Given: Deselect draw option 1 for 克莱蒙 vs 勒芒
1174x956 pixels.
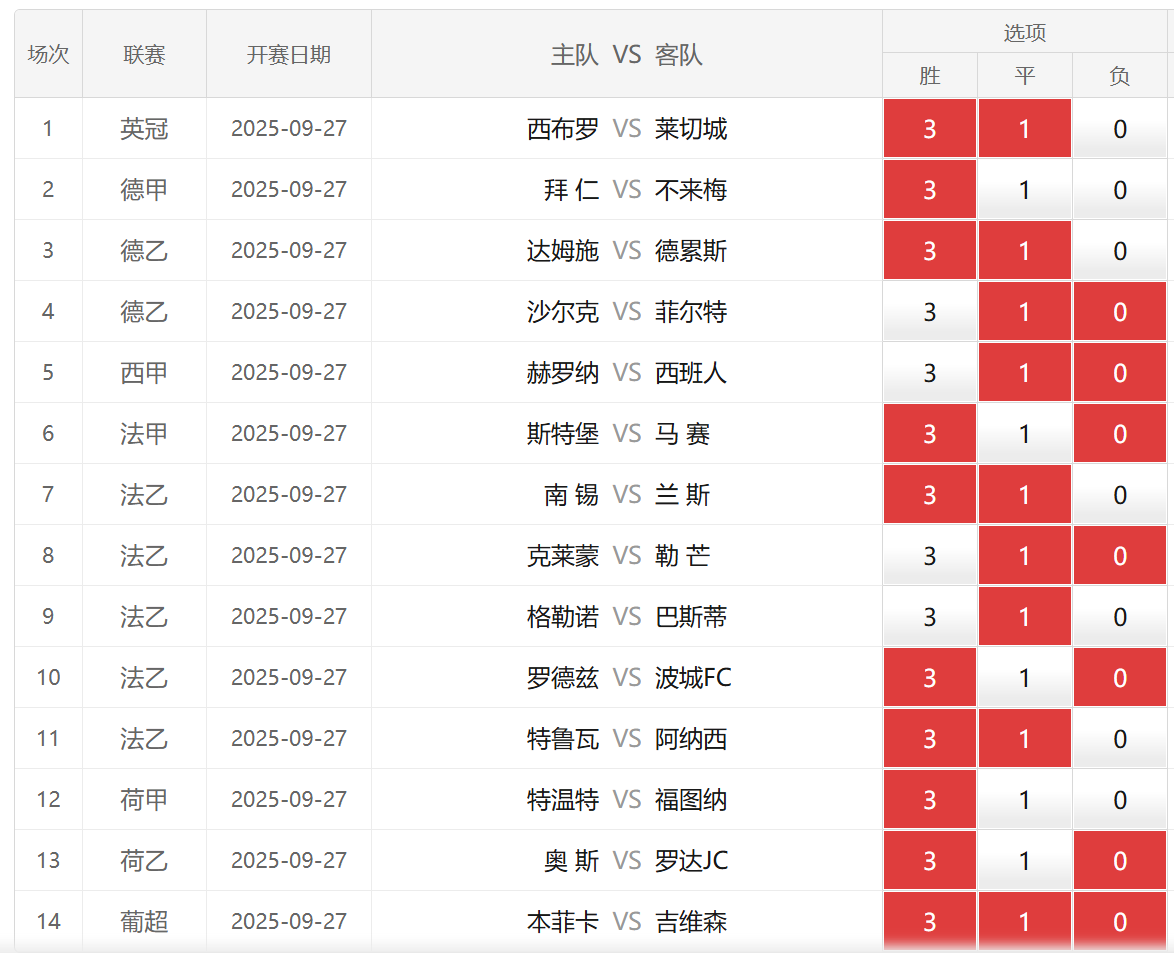Looking at the screenshot, I should click(1024, 556).
